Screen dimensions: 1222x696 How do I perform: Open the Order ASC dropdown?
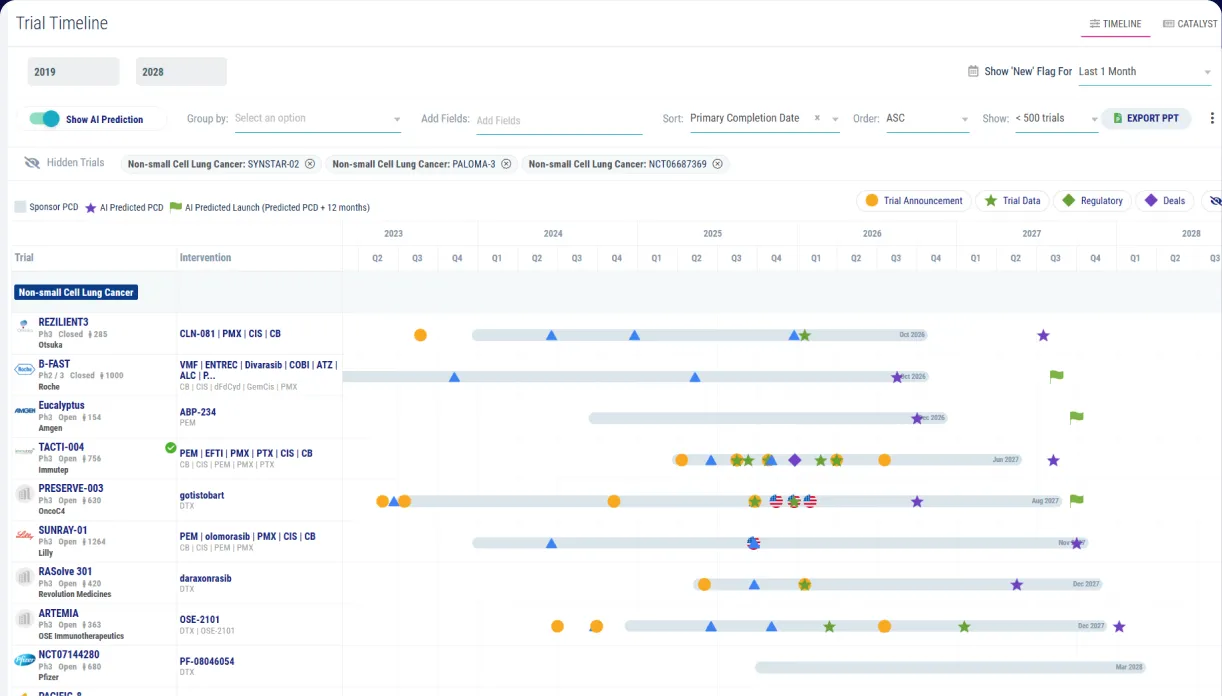click(x=927, y=118)
